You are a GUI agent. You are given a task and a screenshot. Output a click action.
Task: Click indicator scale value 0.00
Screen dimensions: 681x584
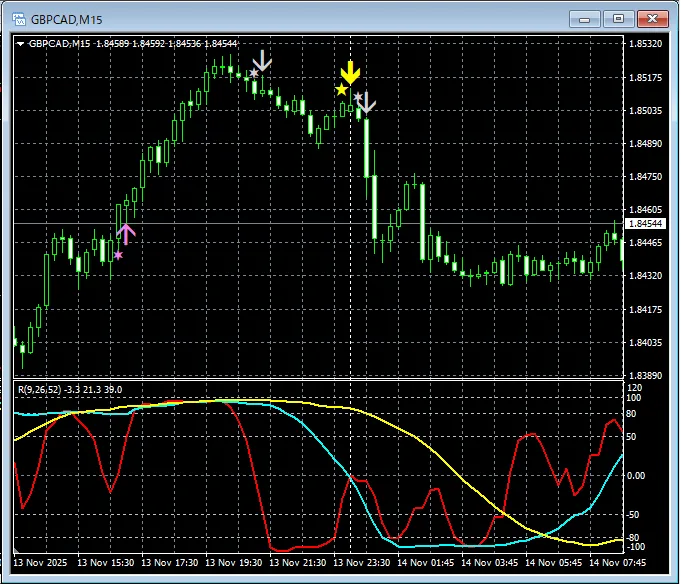[x=636, y=476]
